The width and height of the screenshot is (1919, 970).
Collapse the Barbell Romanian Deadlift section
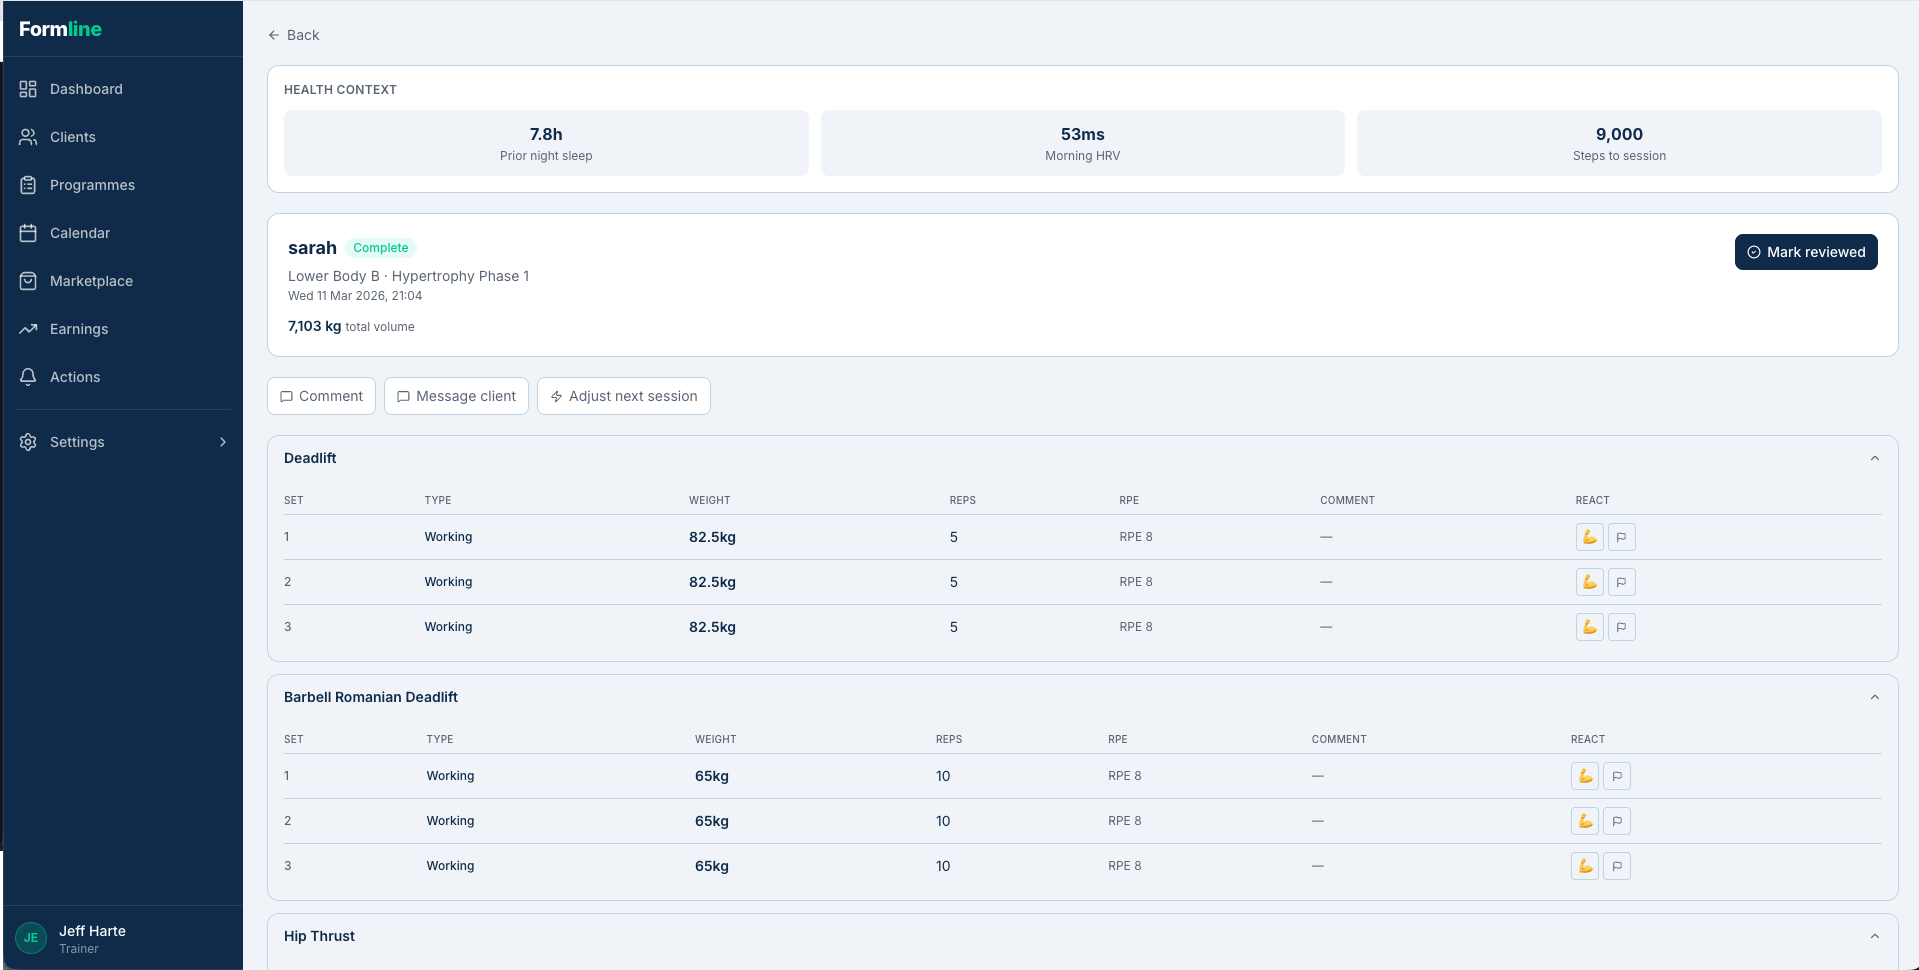tap(1874, 697)
